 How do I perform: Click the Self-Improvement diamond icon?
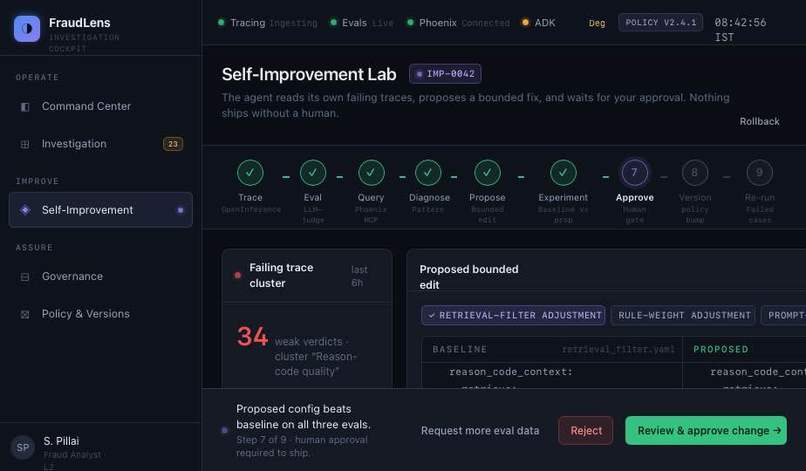[x=25, y=210]
